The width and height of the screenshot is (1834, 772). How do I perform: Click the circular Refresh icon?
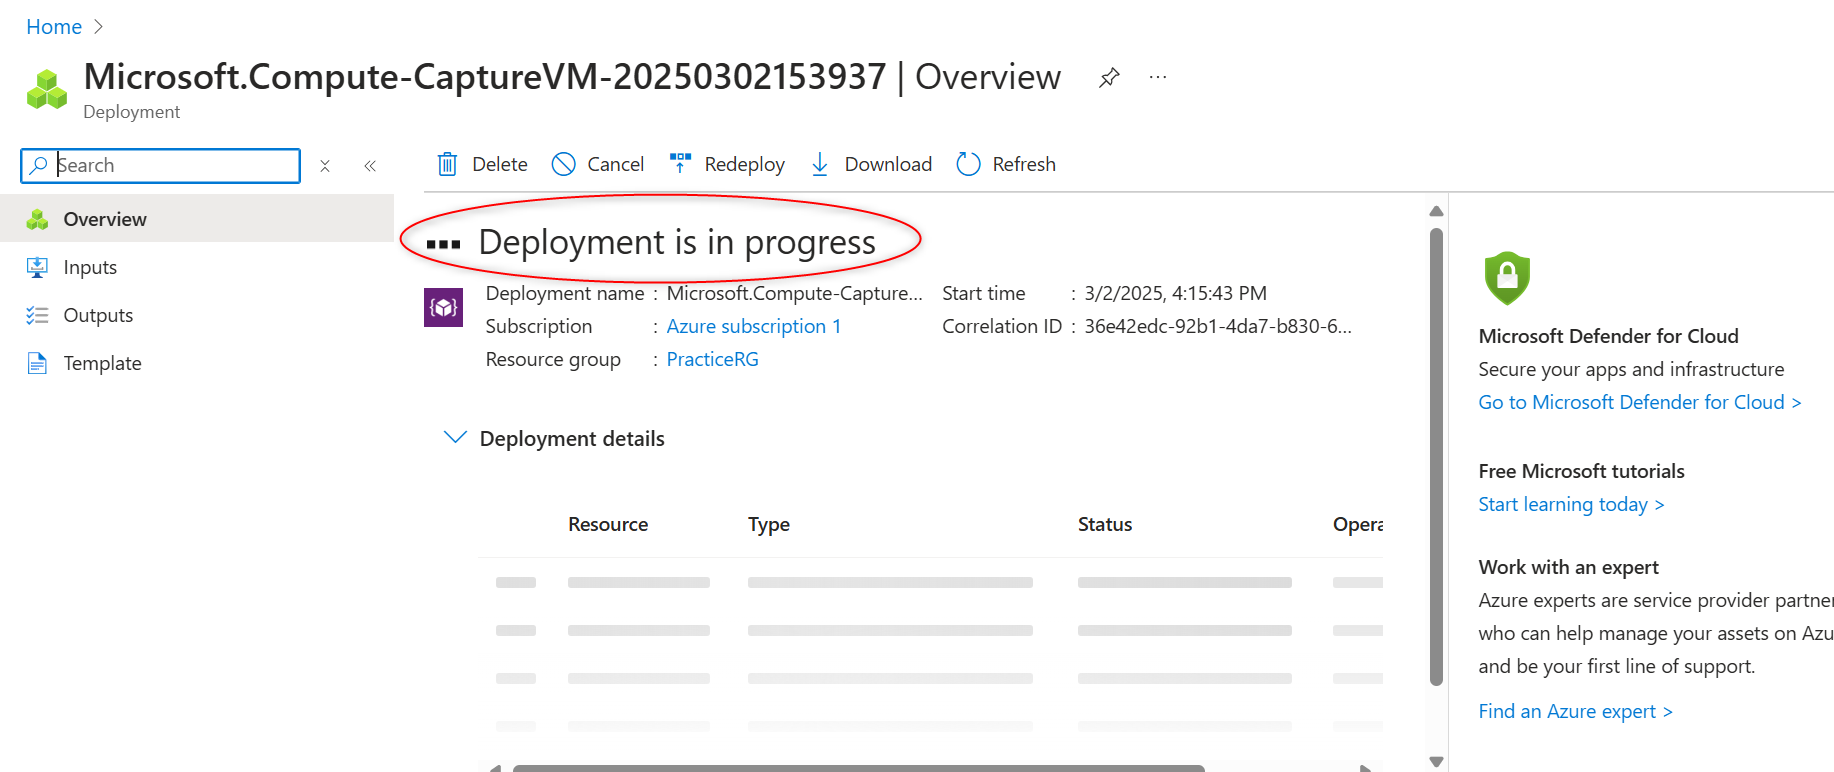pos(968,164)
